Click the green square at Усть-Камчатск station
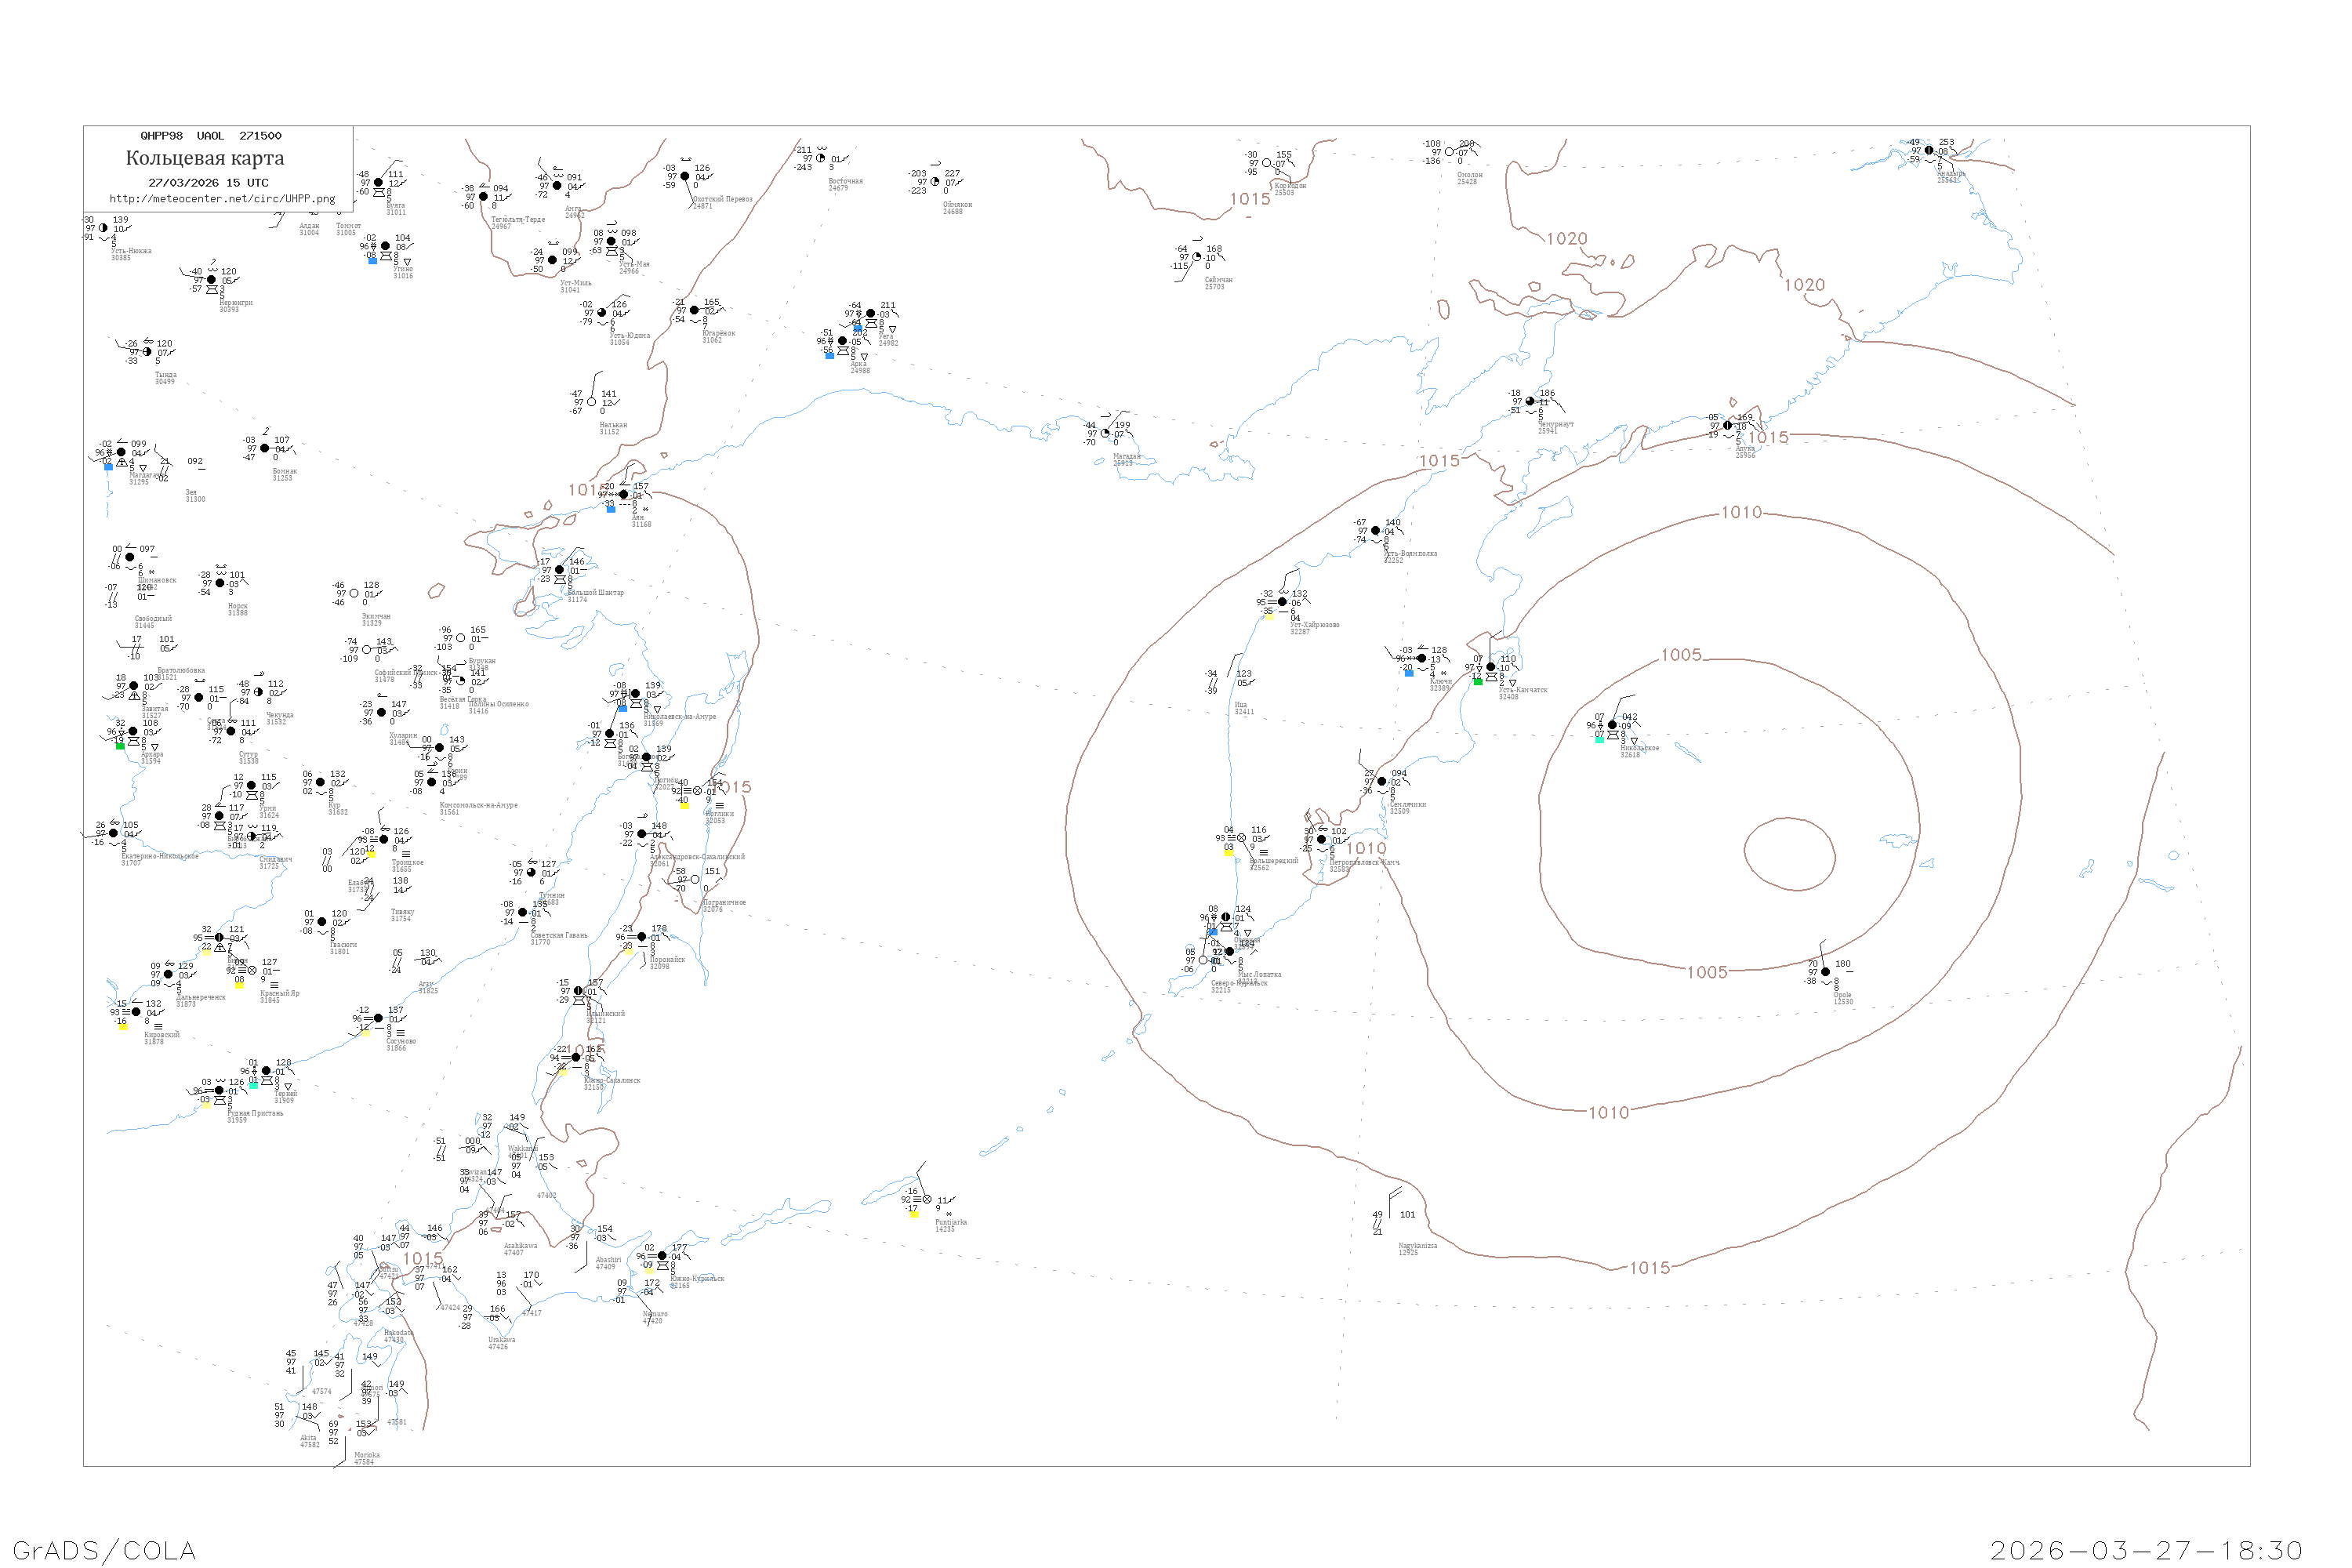2352x1568 pixels. (x=1478, y=681)
